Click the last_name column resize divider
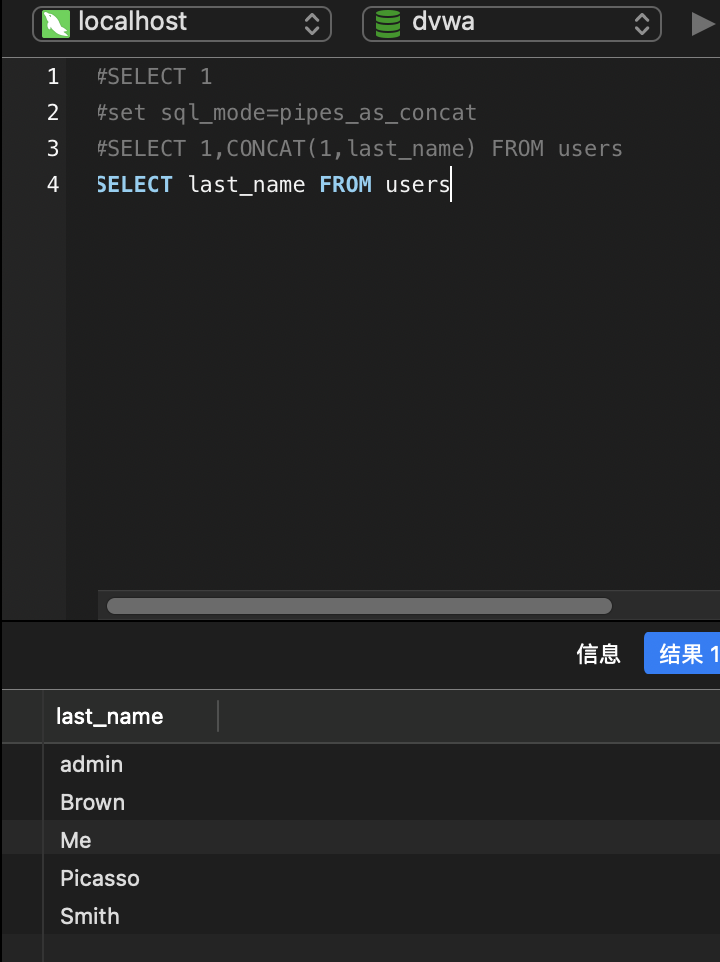720x962 pixels. pos(218,716)
